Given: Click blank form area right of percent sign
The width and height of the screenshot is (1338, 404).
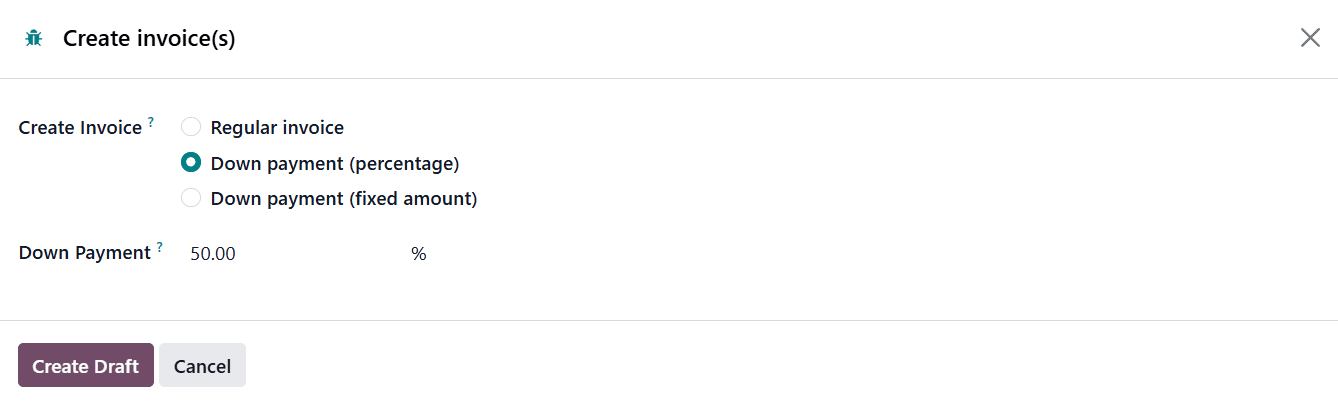Looking at the screenshot, I should coord(850,254).
